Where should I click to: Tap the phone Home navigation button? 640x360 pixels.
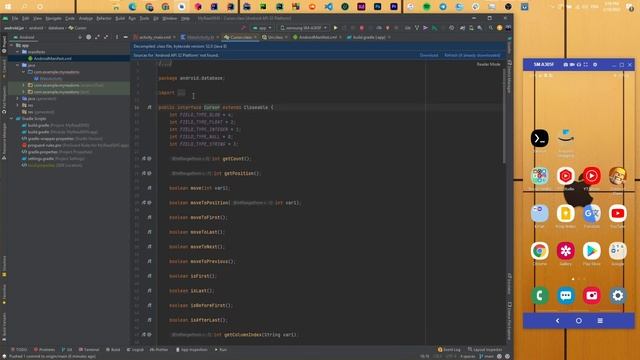pyautogui.click(x=579, y=321)
